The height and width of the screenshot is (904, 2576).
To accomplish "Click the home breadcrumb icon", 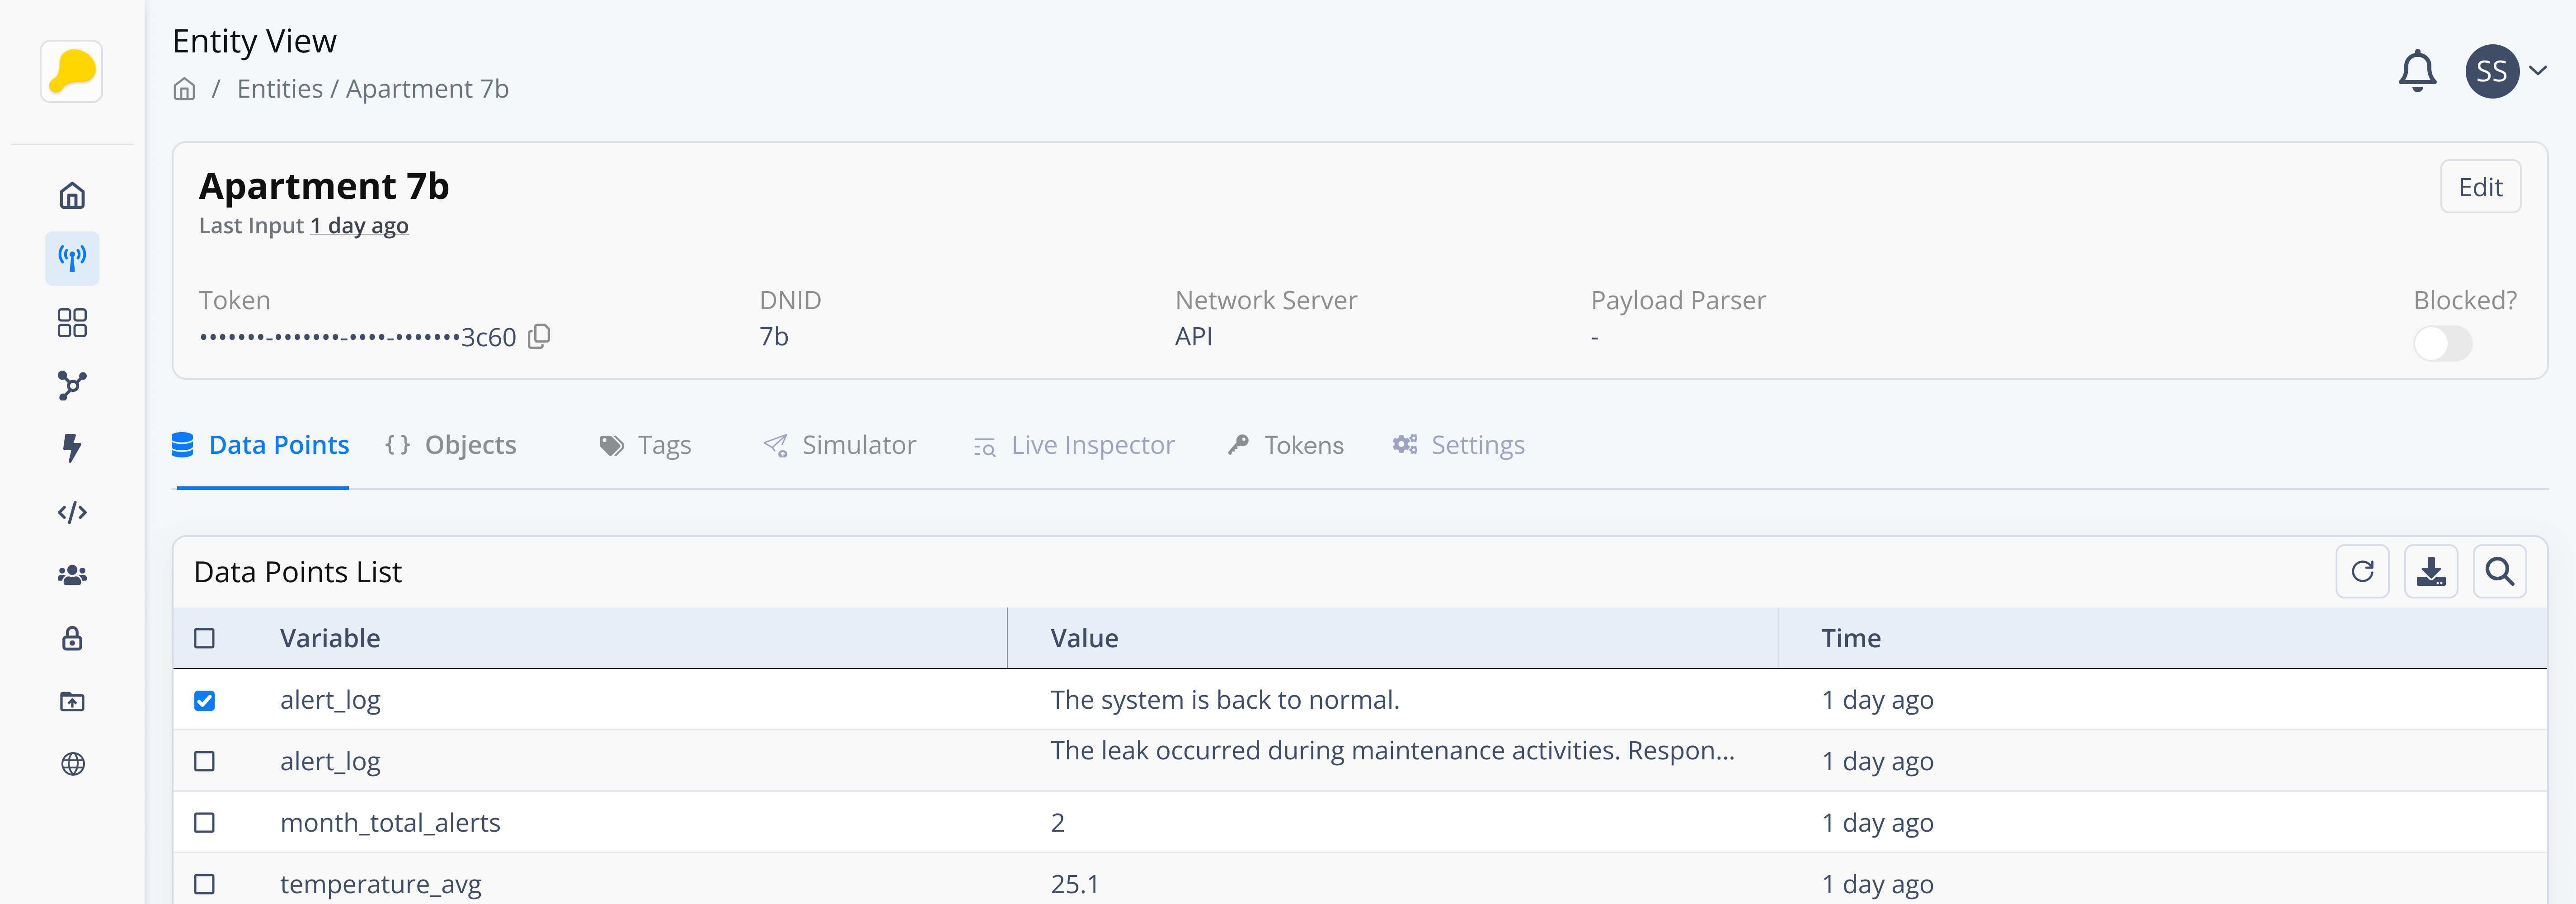I will [x=184, y=89].
